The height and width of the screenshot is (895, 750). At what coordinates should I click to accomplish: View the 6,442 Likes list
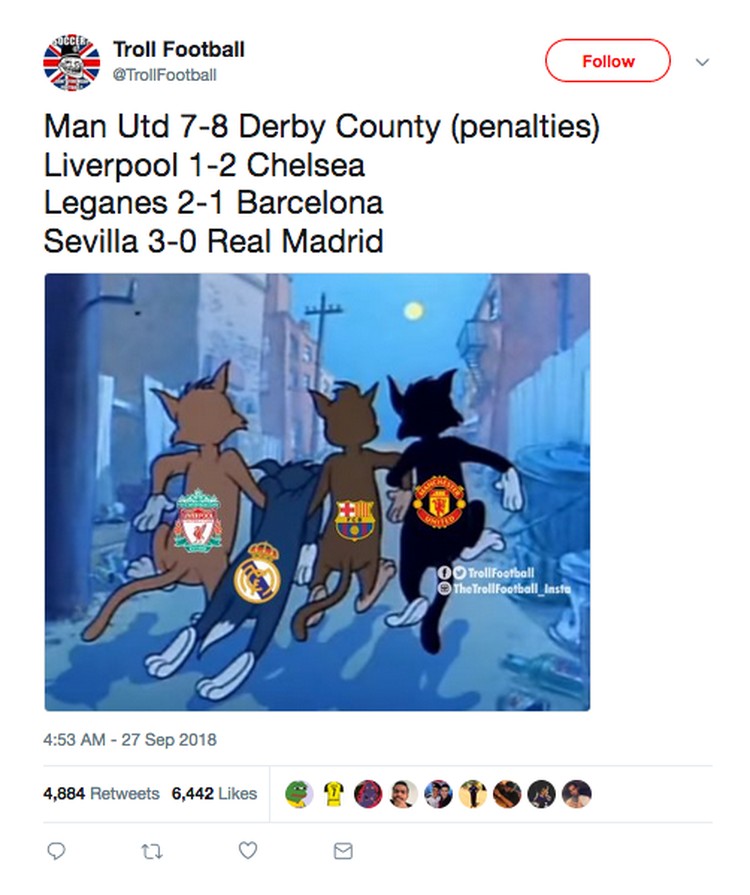[x=214, y=793]
